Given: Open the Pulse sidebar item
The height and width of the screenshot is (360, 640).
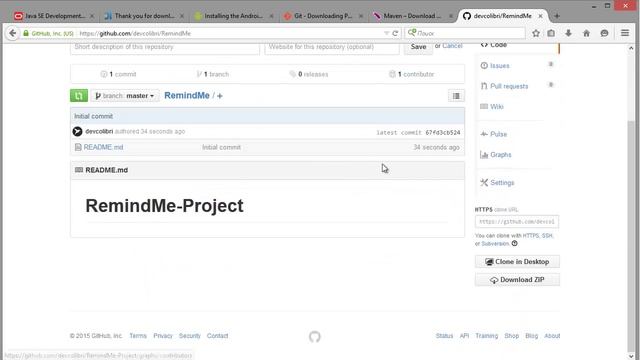Looking at the screenshot, I should click(x=498, y=134).
